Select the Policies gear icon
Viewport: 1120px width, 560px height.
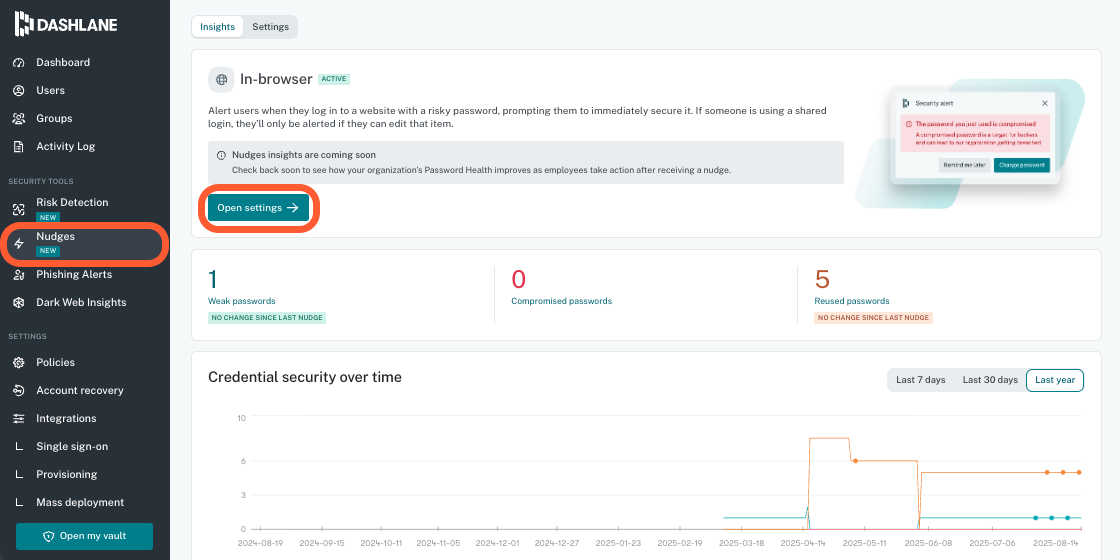[19, 363]
